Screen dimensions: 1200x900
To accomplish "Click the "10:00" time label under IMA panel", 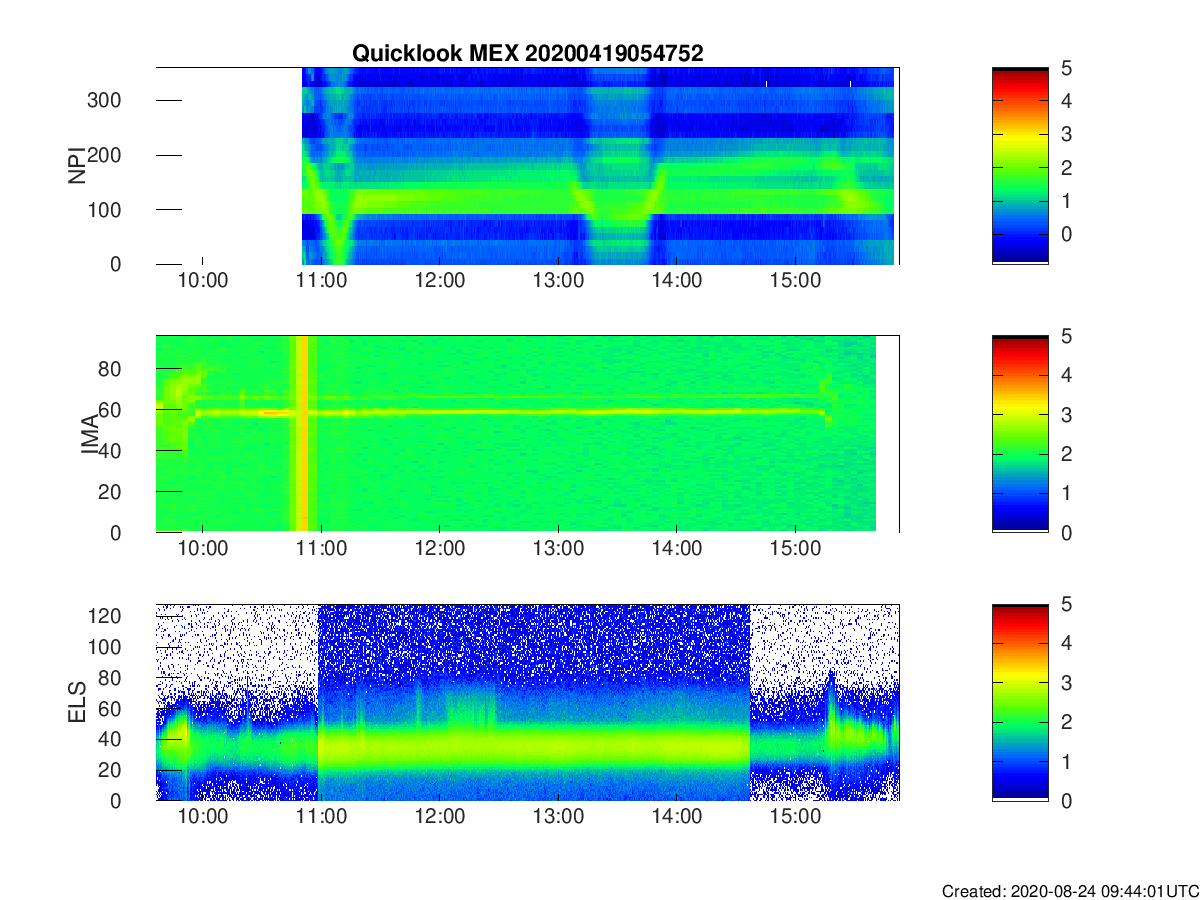I will pos(203,549).
